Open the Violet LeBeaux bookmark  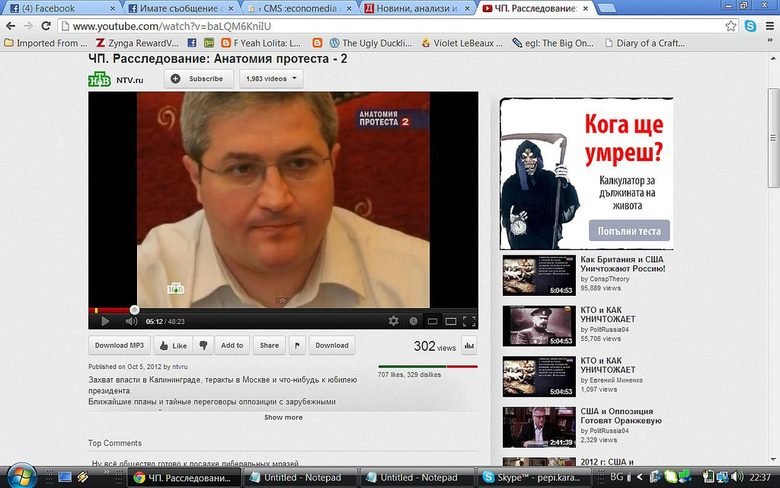click(462, 43)
